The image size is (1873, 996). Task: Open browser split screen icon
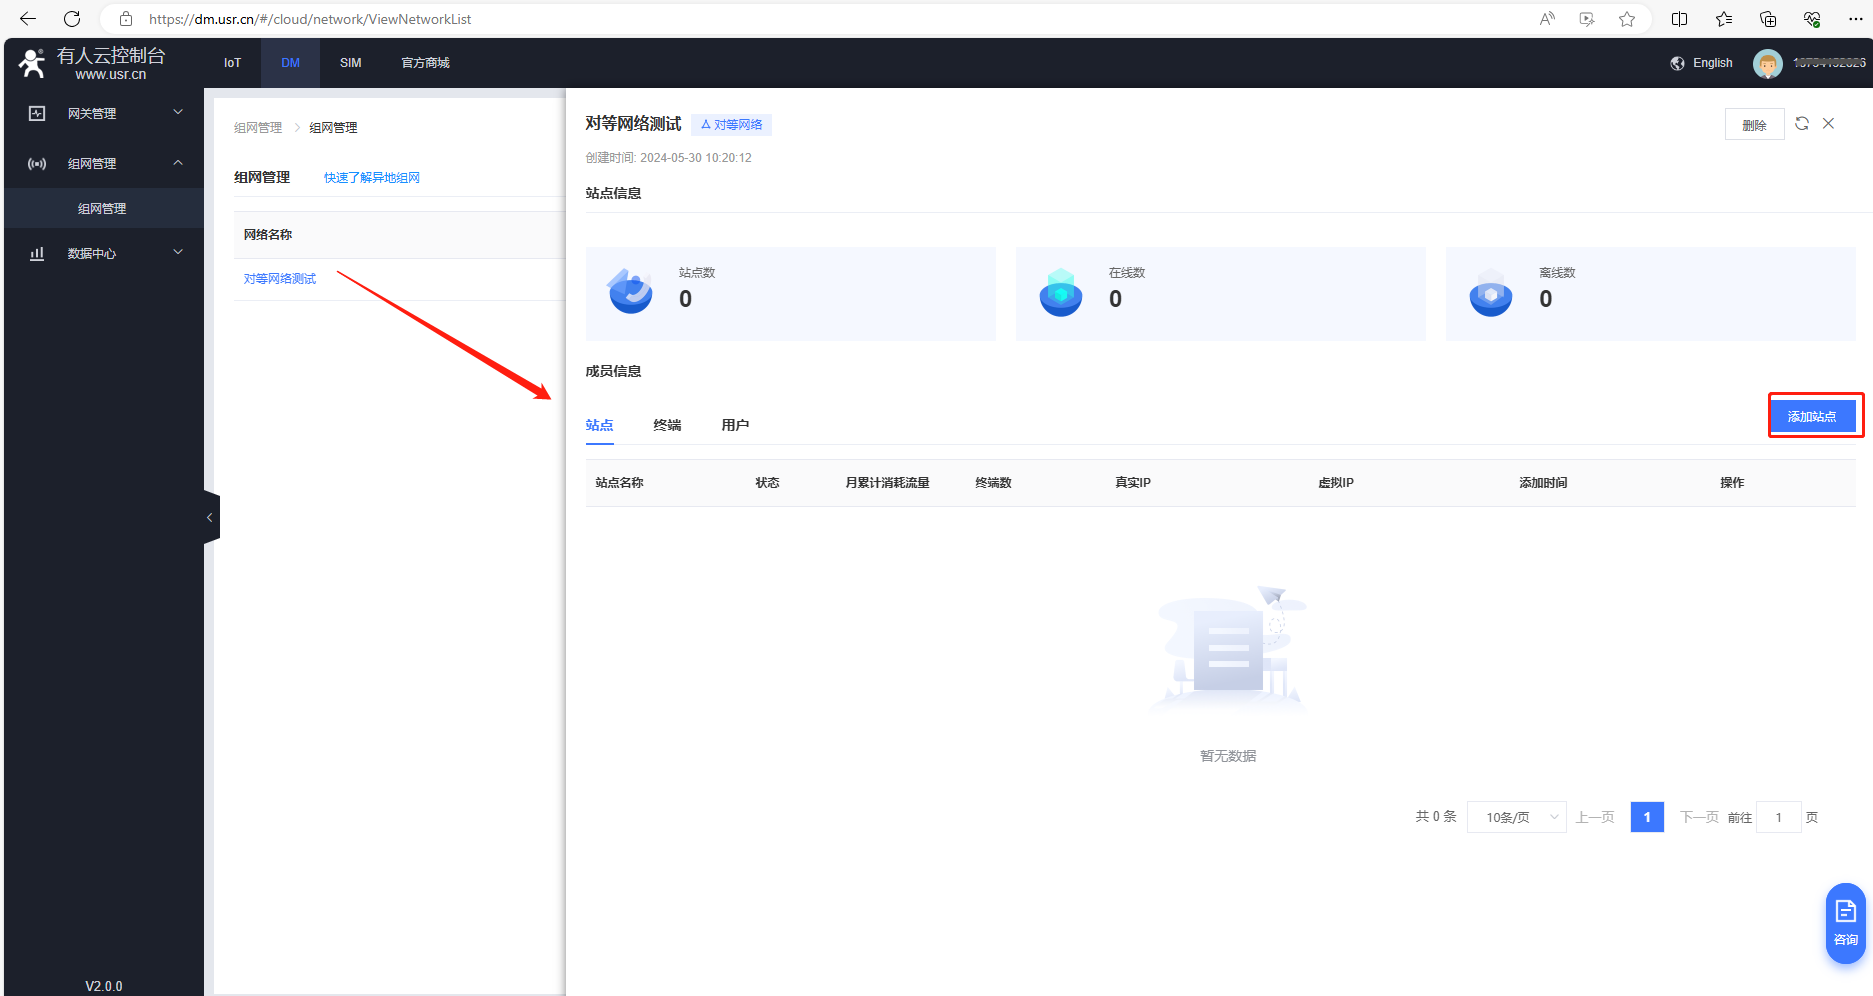tap(1679, 19)
